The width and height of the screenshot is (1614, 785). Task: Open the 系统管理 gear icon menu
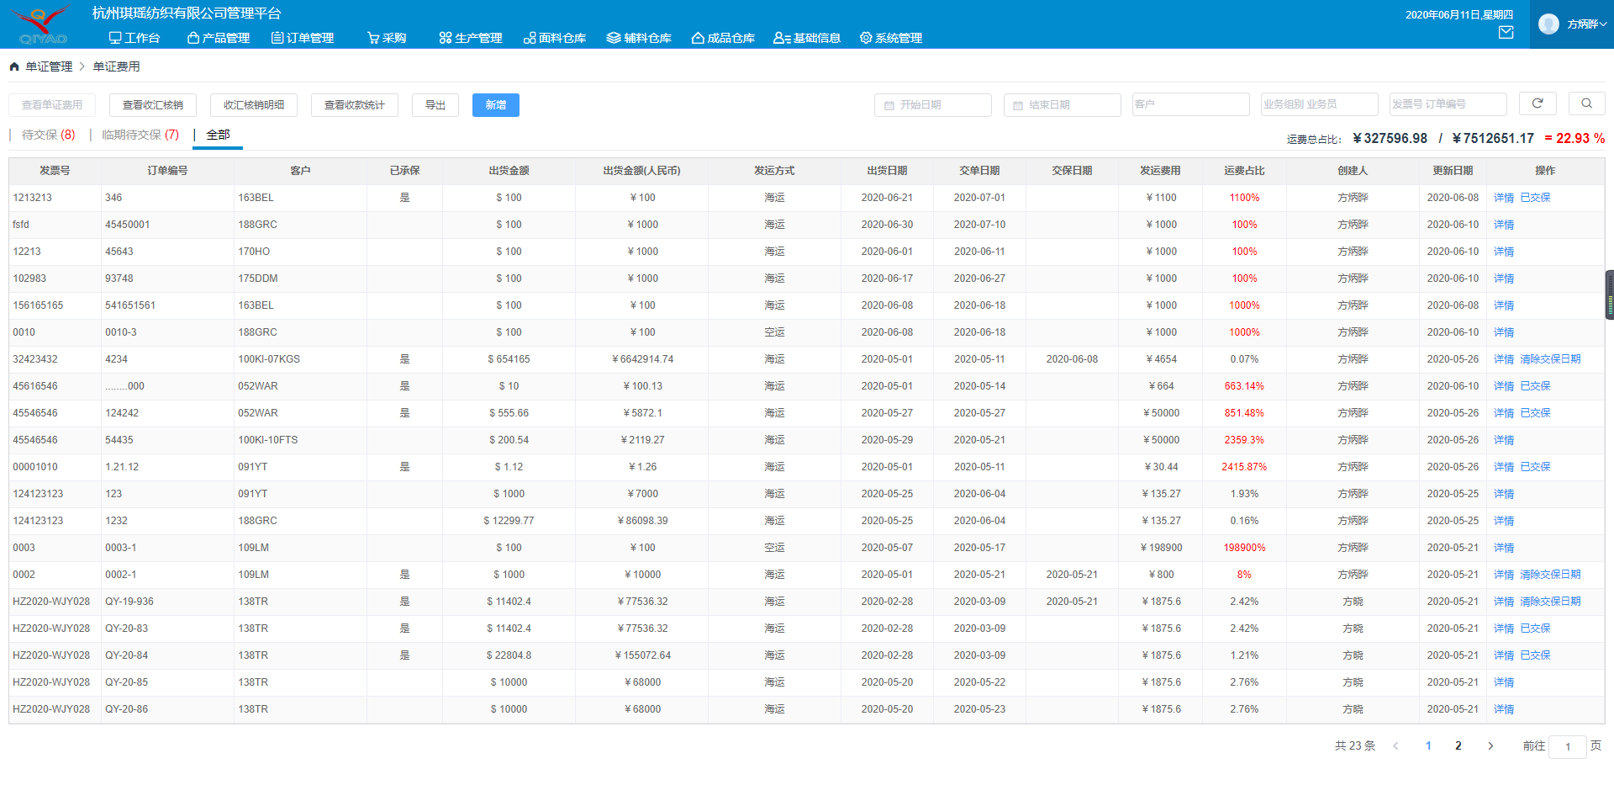(890, 38)
